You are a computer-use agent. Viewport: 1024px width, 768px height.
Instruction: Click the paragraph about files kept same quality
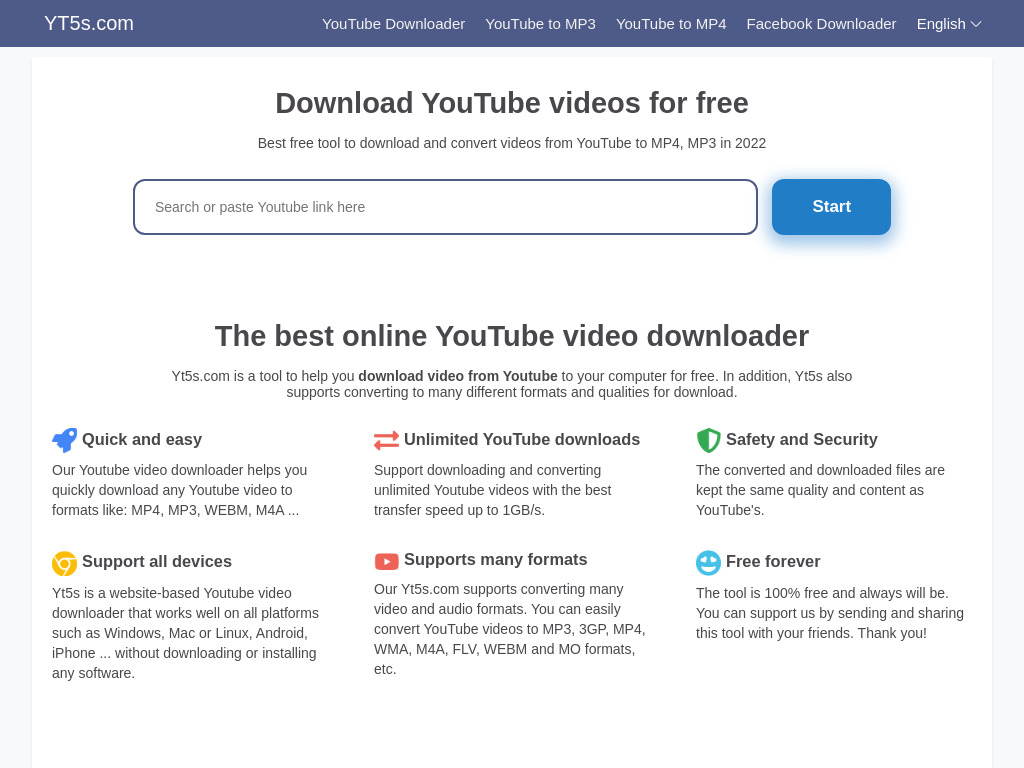click(x=820, y=490)
